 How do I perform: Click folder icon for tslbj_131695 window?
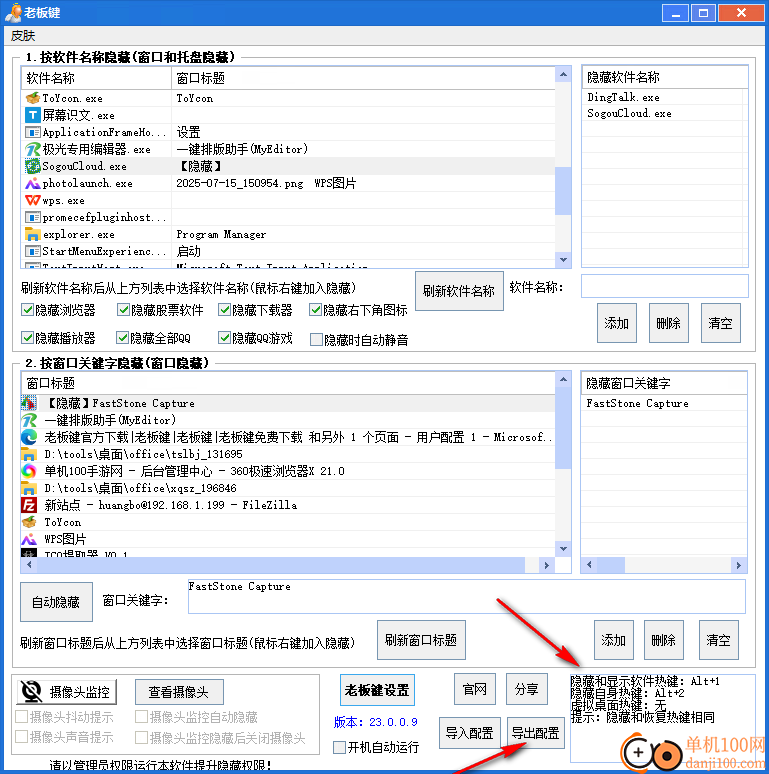point(29,454)
